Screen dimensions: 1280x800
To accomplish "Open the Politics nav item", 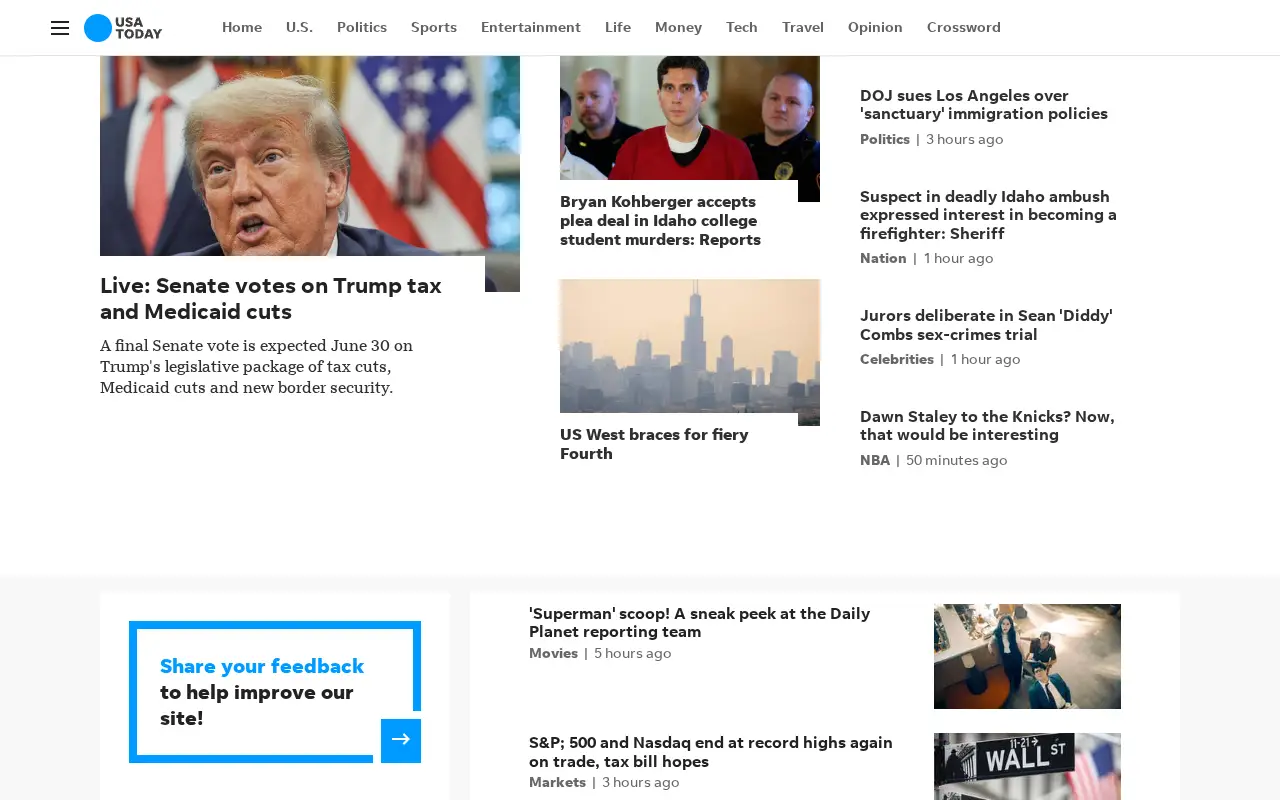I will coord(362,27).
